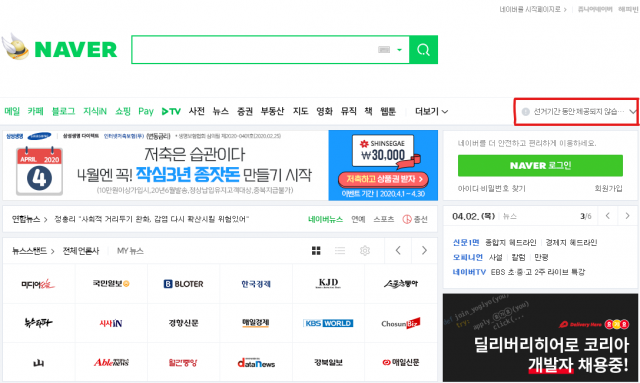Open Naver TV

tap(171, 111)
